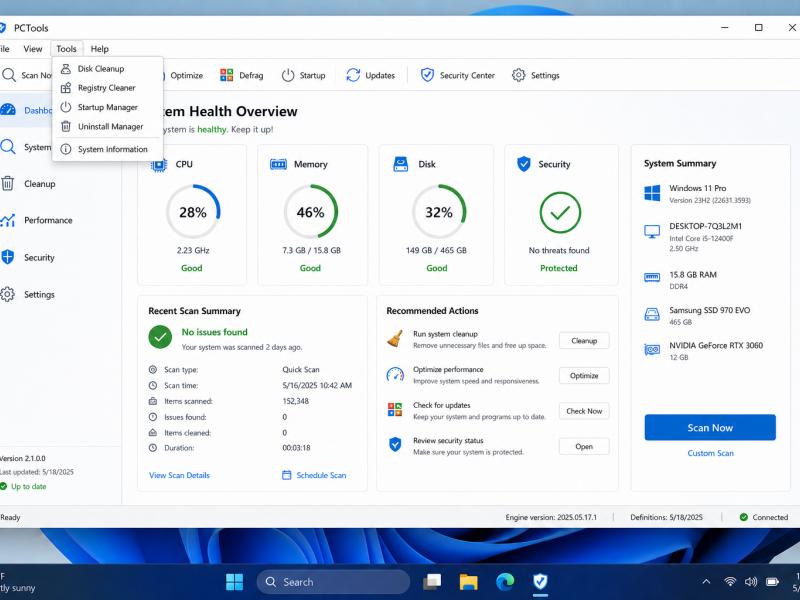Select System Information menu entry
Screen dimensions: 800x600
coord(108,149)
